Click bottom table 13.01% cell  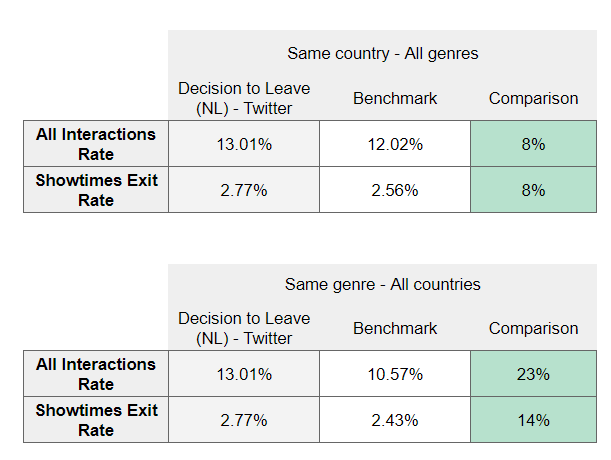244,374
